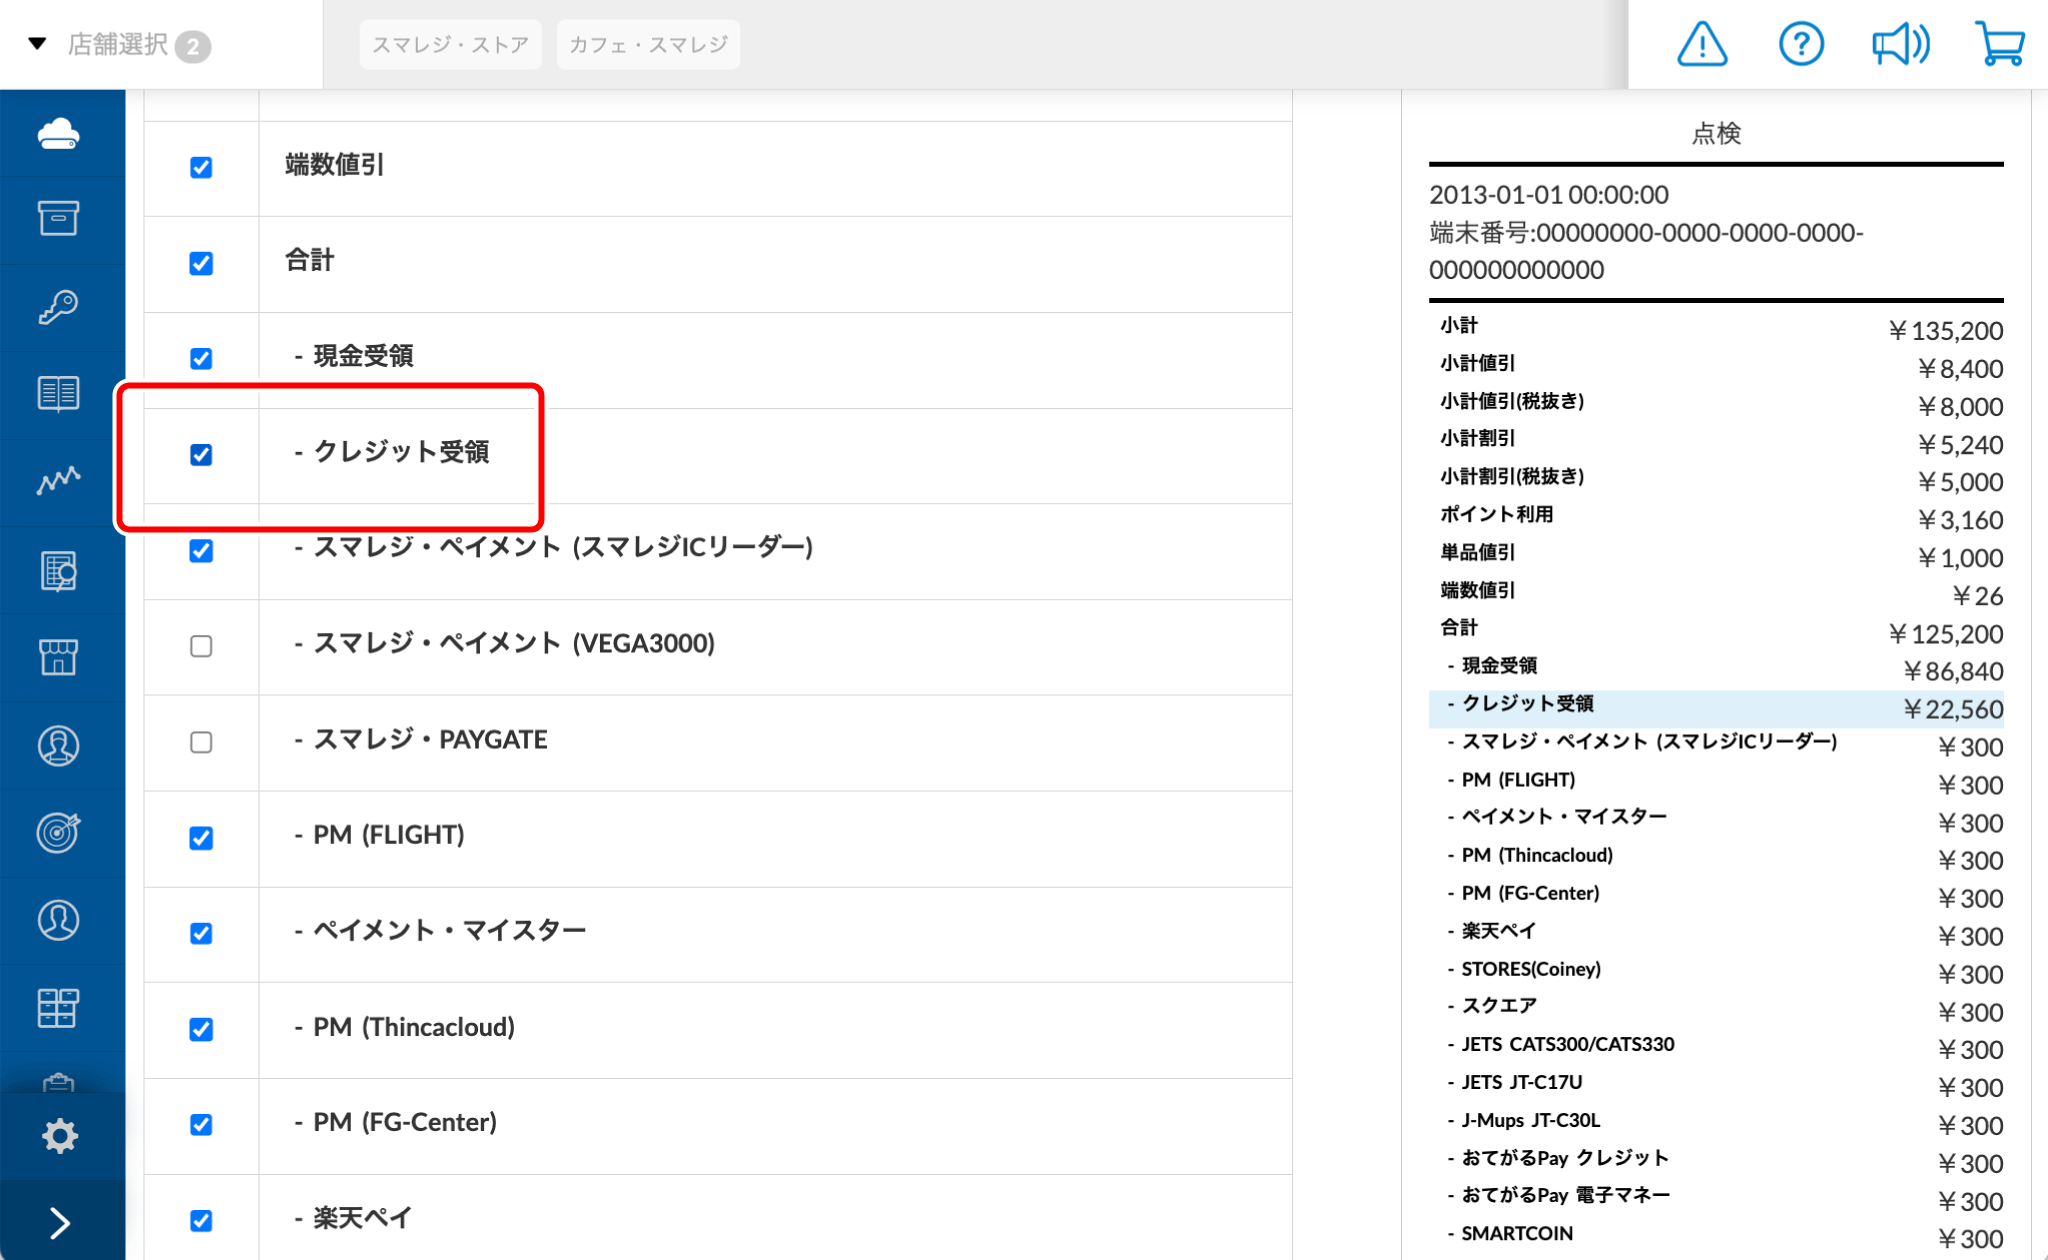Image resolution: width=2048 pixels, height=1260 pixels.
Task: Open the shopping cart icon
Action: coord(2000,44)
